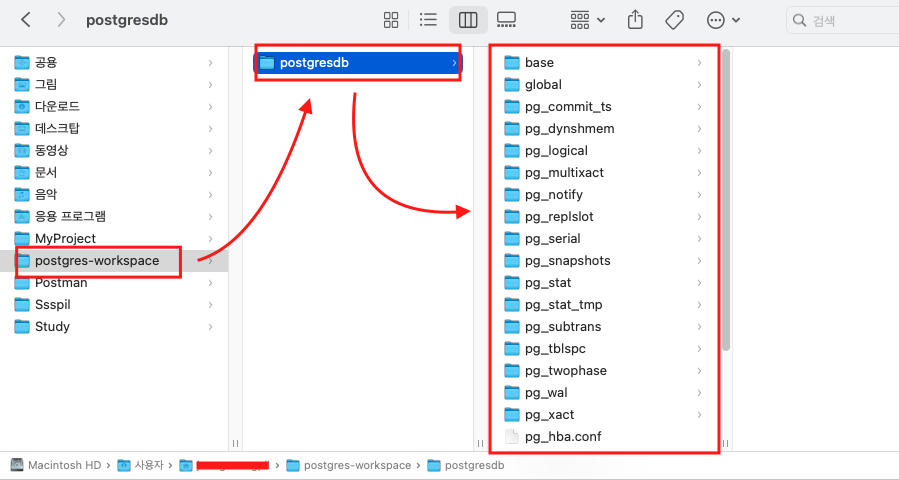899x480 pixels.
Task: Click the pg_logical folder icon
Action: (511, 150)
